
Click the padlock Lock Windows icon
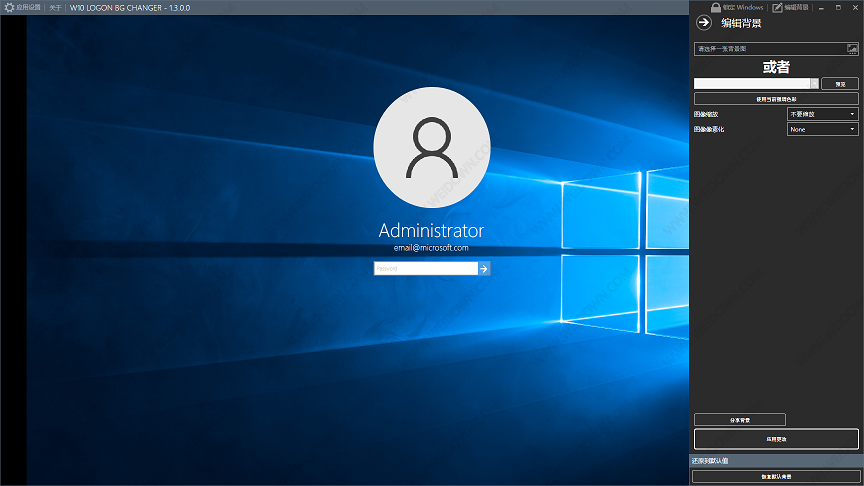(716, 7)
